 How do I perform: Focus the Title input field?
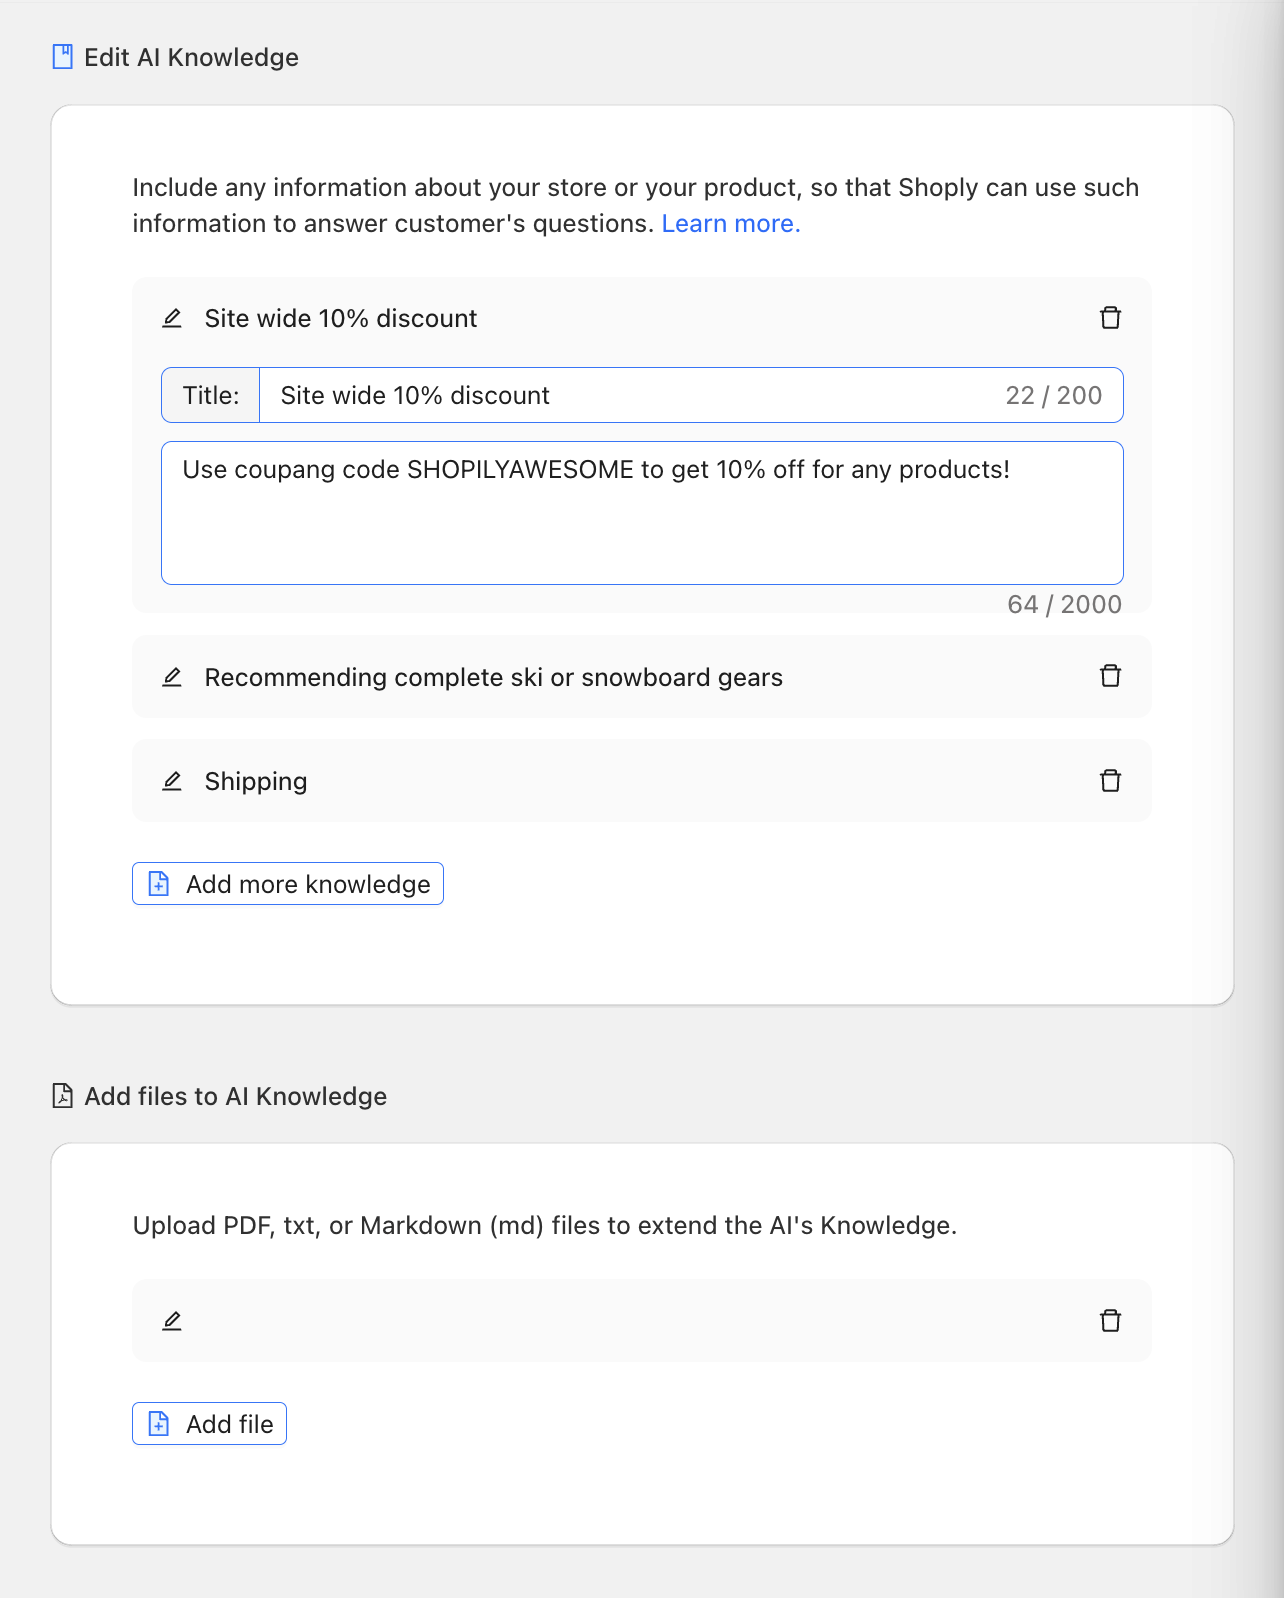click(x=630, y=395)
